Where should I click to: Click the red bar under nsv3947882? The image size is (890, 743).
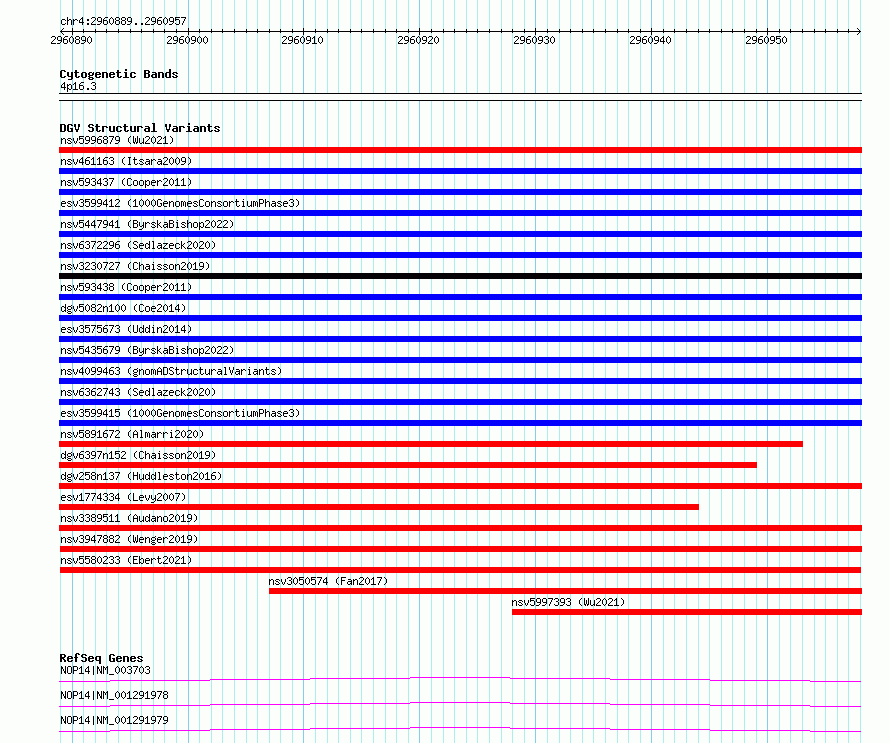tap(460, 549)
